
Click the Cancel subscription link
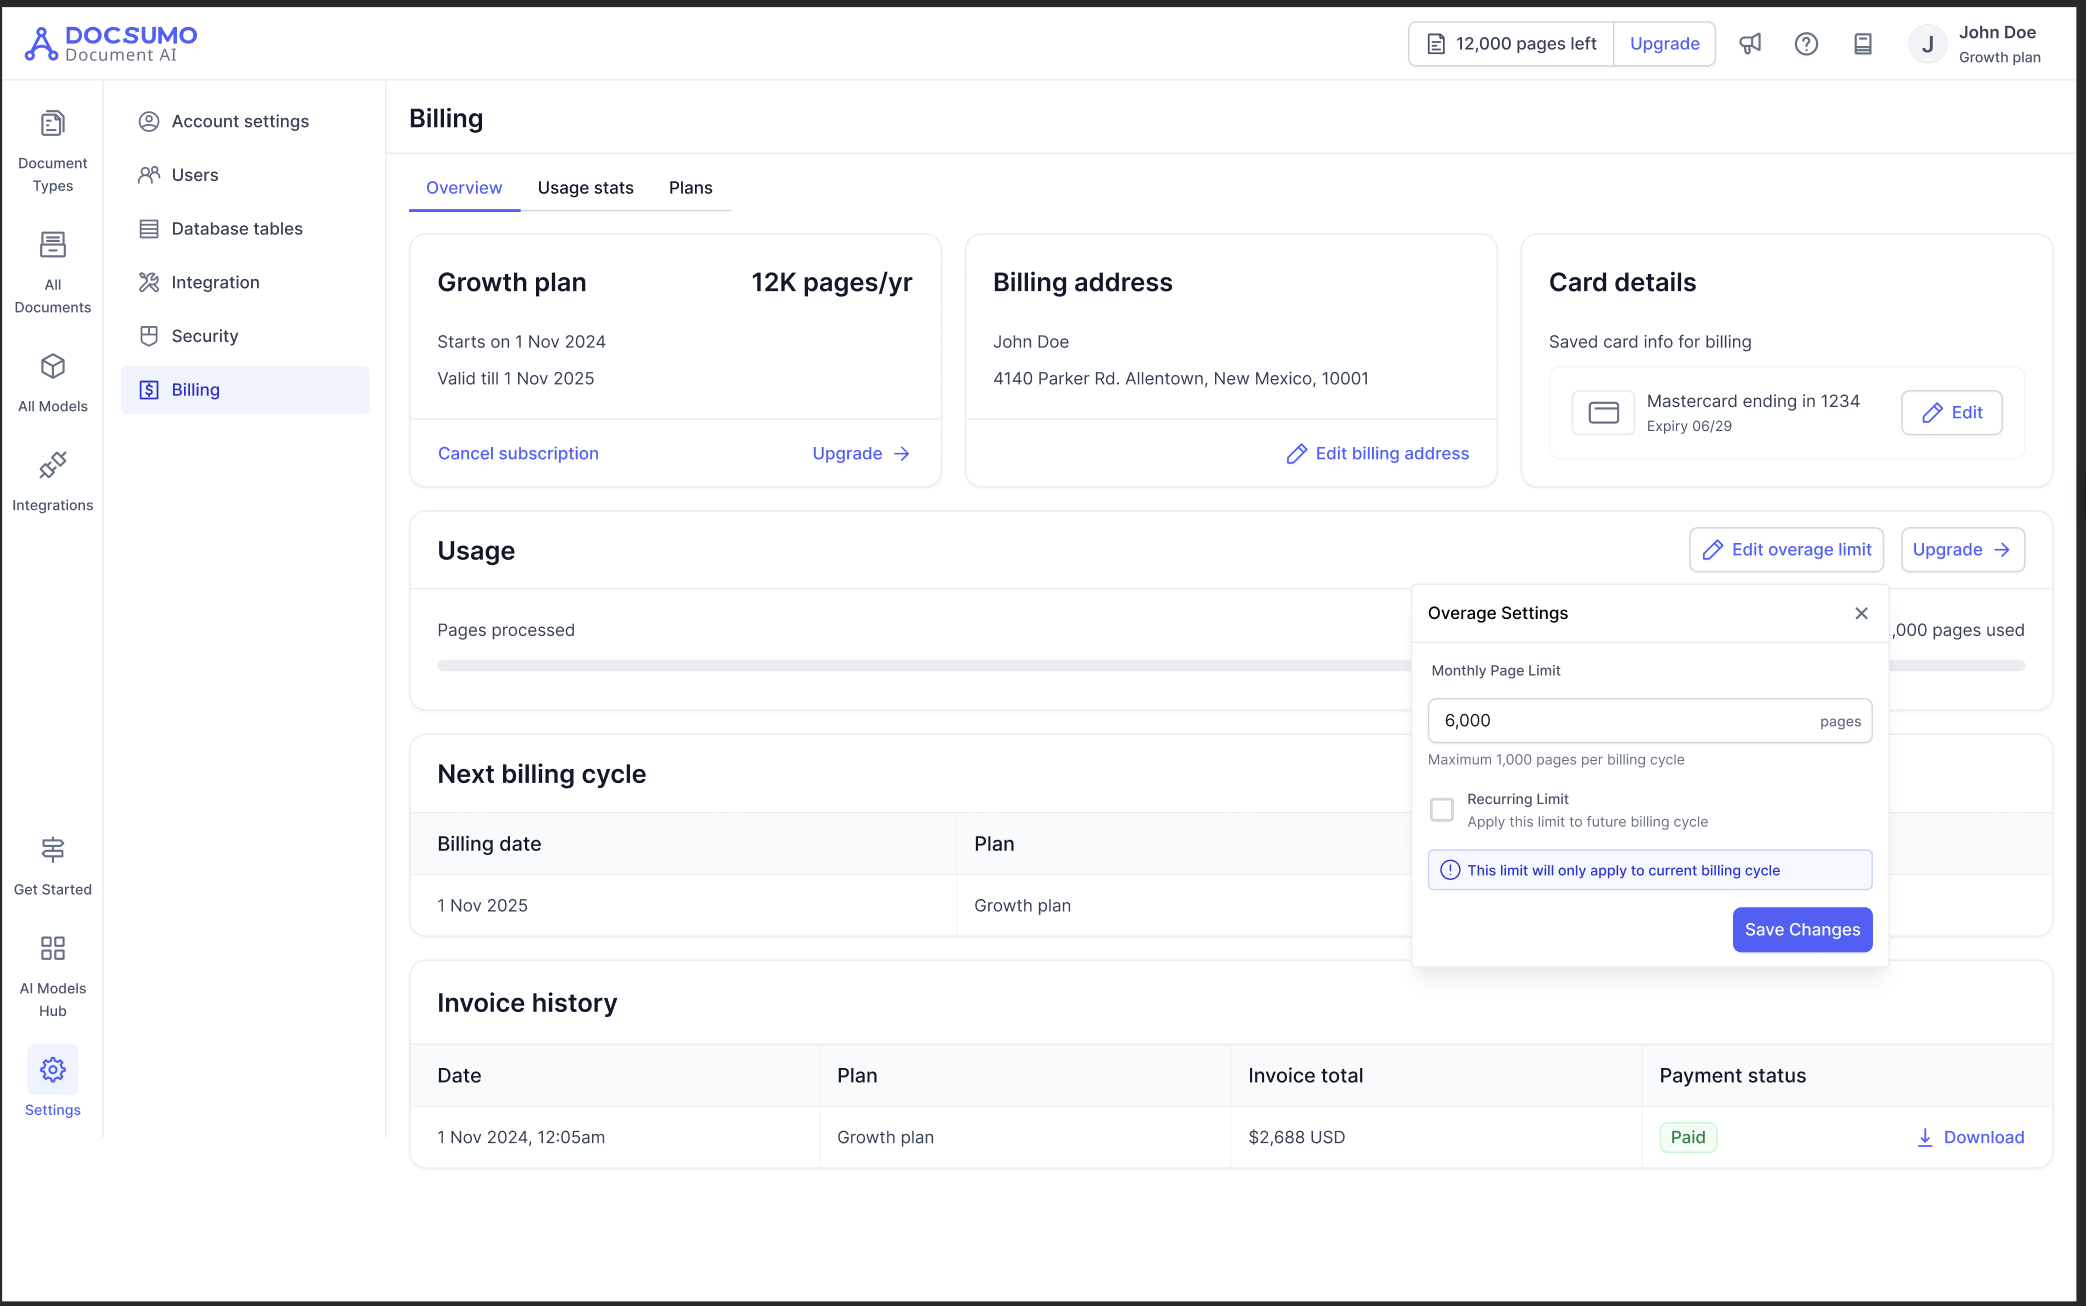(518, 454)
